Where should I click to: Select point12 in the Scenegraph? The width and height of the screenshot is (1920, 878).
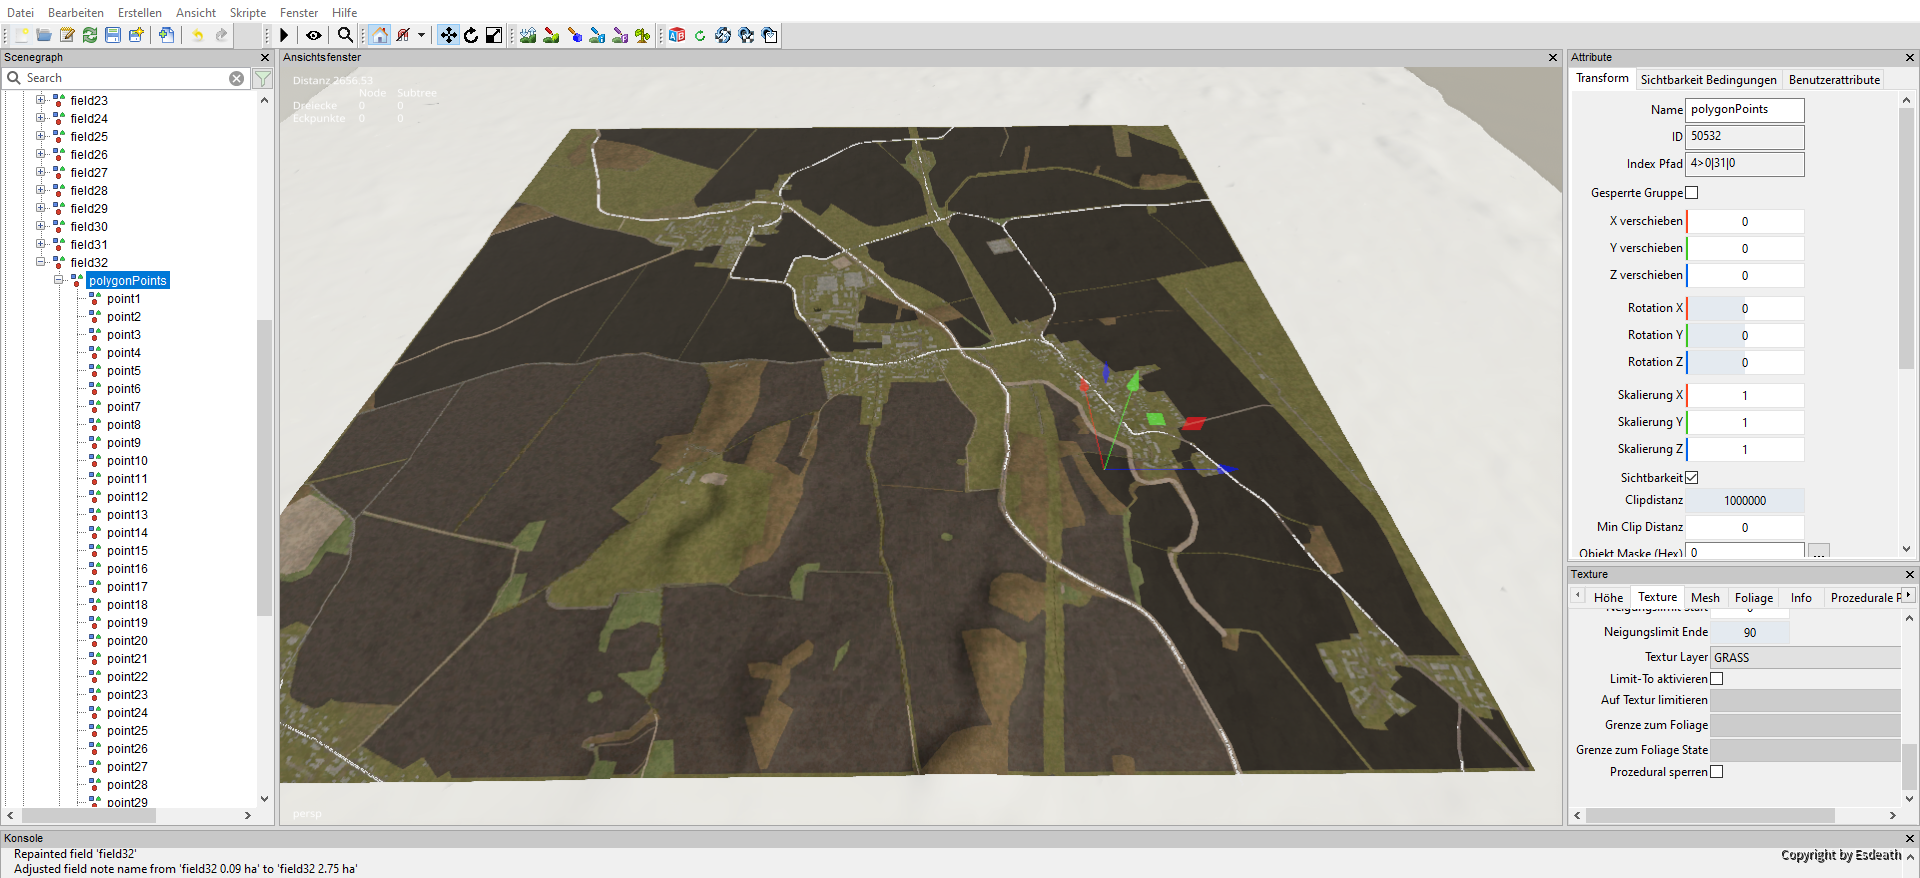click(x=127, y=497)
